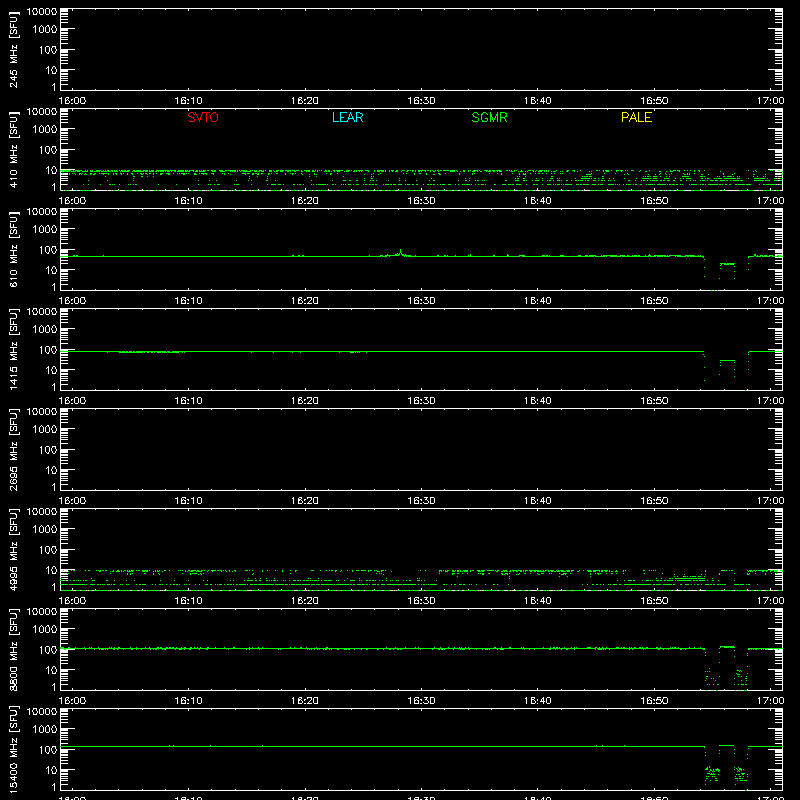The height and width of the screenshot is (800, 800).
Task: Click 16:30 time label below 1415 MHz plot
Action: [421, 401]
